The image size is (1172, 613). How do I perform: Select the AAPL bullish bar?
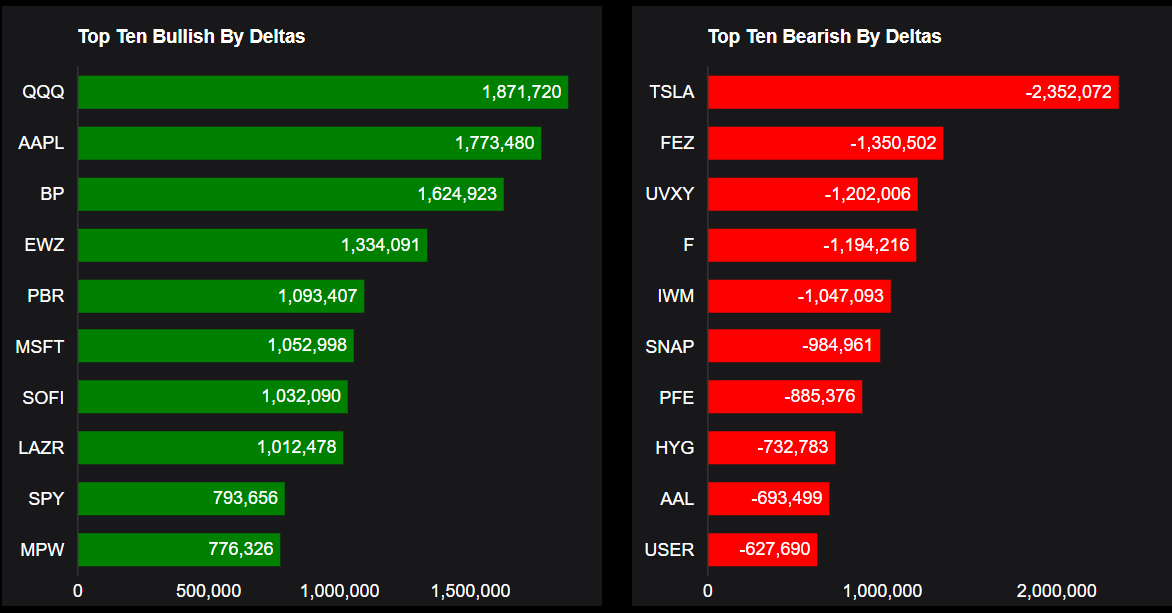click(x=309, y=143)
